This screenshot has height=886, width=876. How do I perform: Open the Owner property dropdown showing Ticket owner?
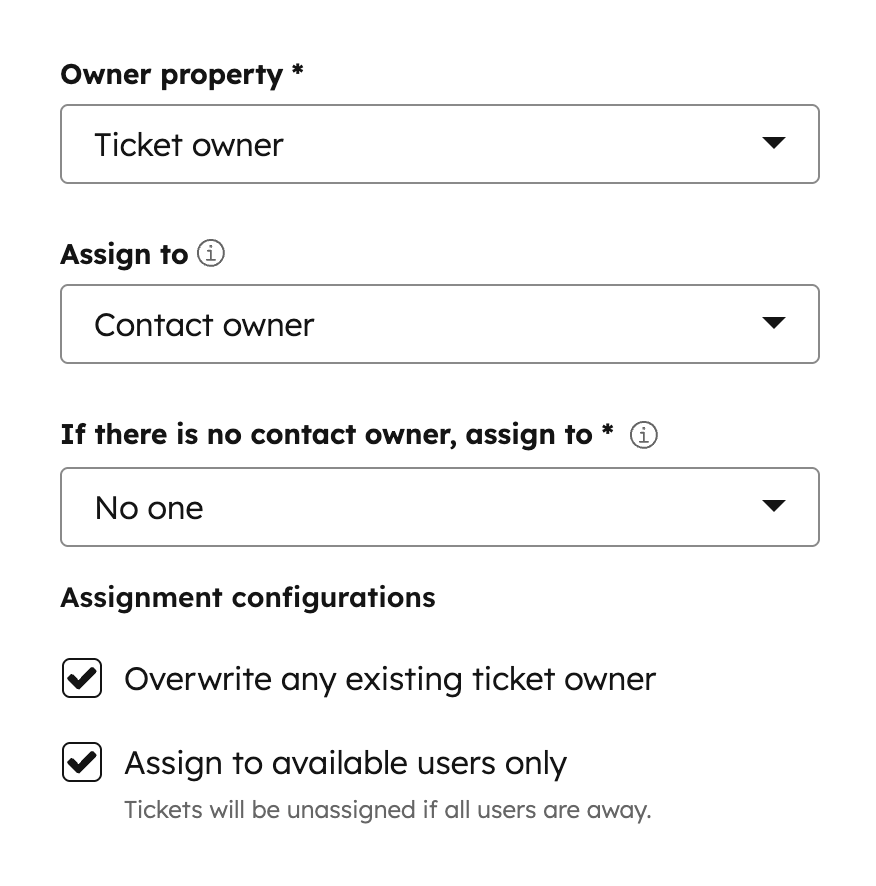[440, 143]
